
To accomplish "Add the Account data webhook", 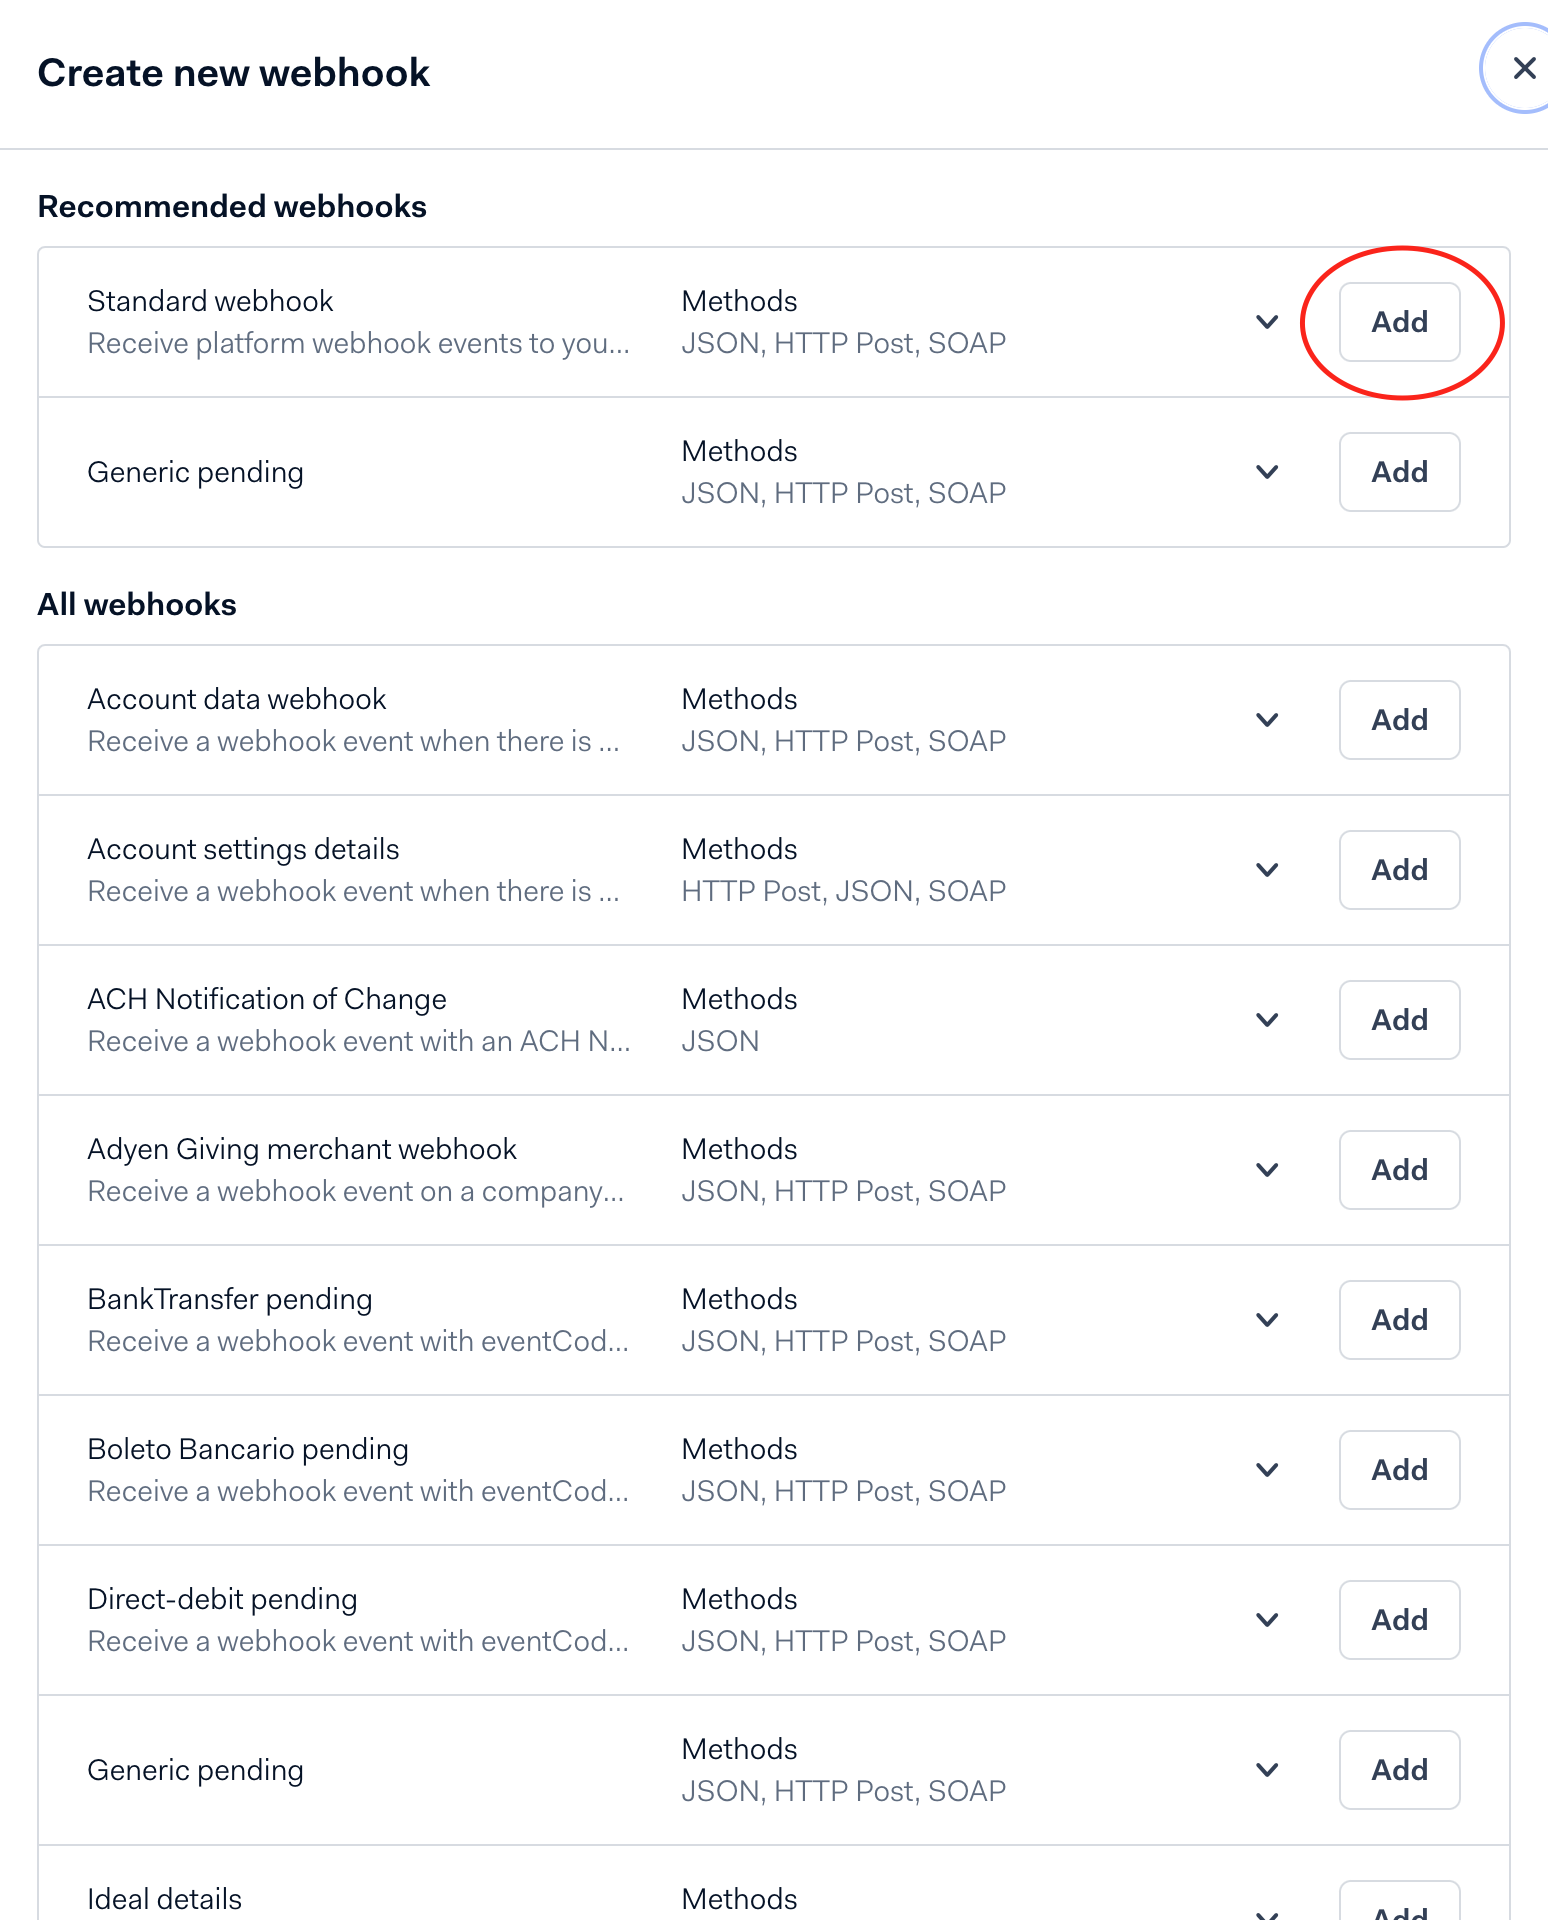I will tap(1399, 720).
